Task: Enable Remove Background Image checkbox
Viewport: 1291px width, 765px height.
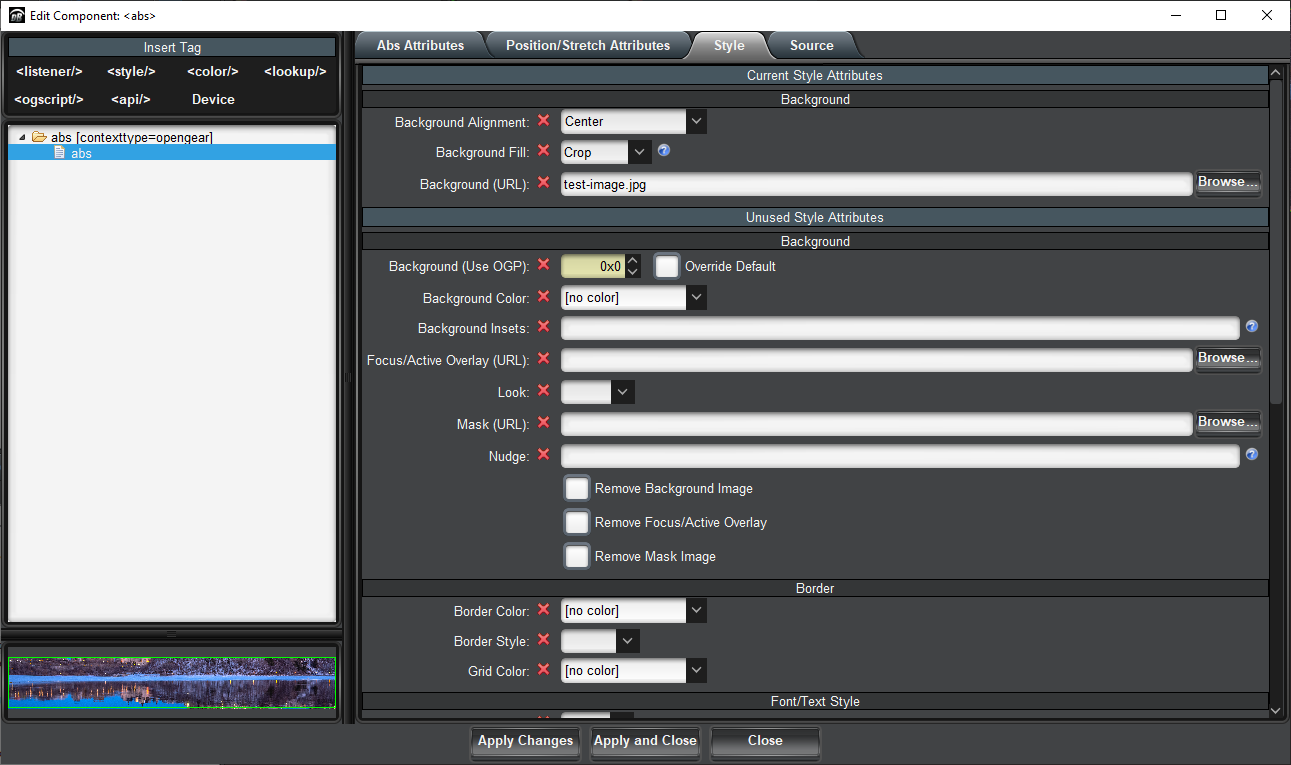Action: click(577, 489)
